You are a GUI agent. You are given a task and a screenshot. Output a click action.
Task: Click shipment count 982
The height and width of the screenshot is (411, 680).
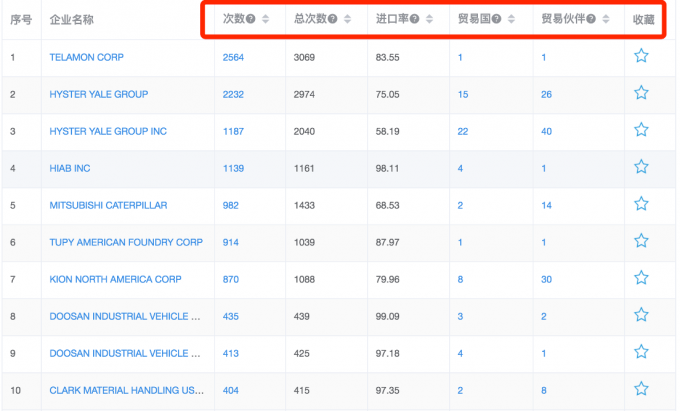231,205
